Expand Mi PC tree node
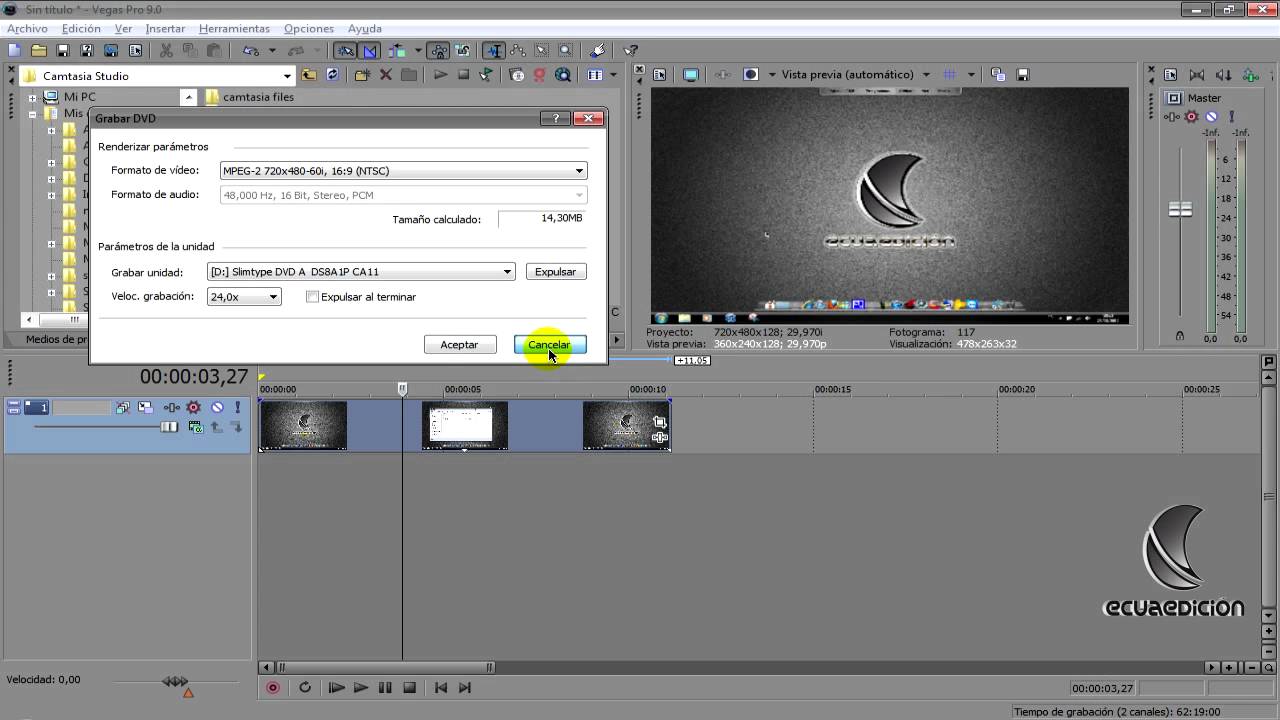Viewport: 1280px width, 720px height. pyautogui.click(x=32, y=98)
